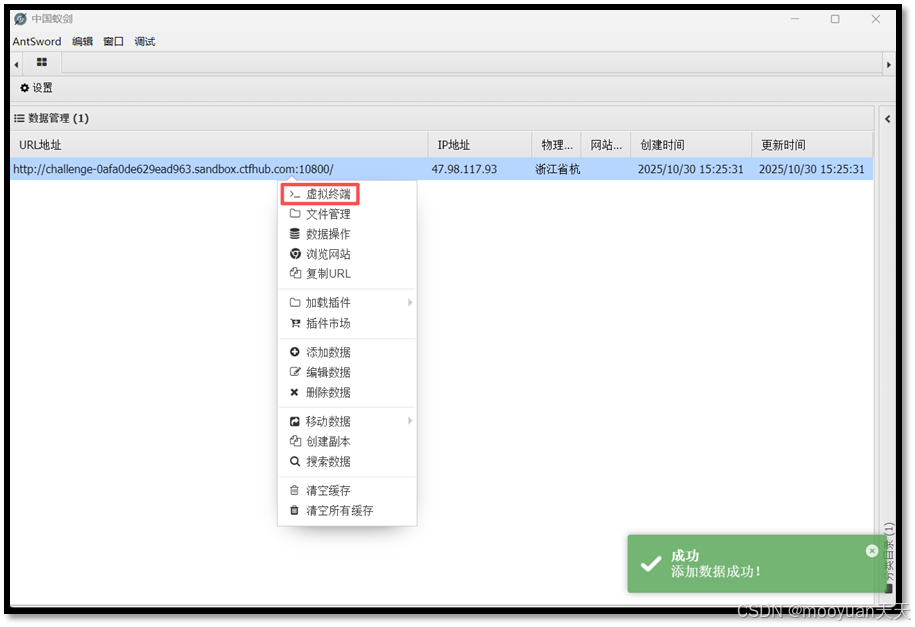Image resolution: width=915 pixels, height=627 pixels.
Task: Open the 插件市场 plugin market entry
Action: (328, 323)
